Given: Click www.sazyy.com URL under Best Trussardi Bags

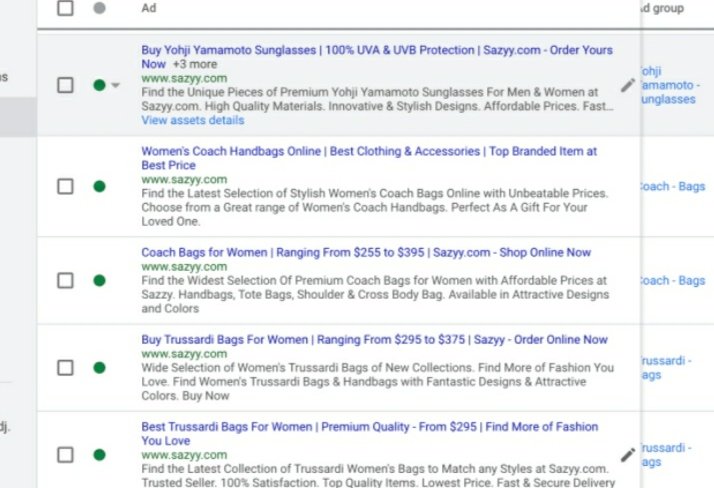Looking at the screenshot, I should [184, 455].
